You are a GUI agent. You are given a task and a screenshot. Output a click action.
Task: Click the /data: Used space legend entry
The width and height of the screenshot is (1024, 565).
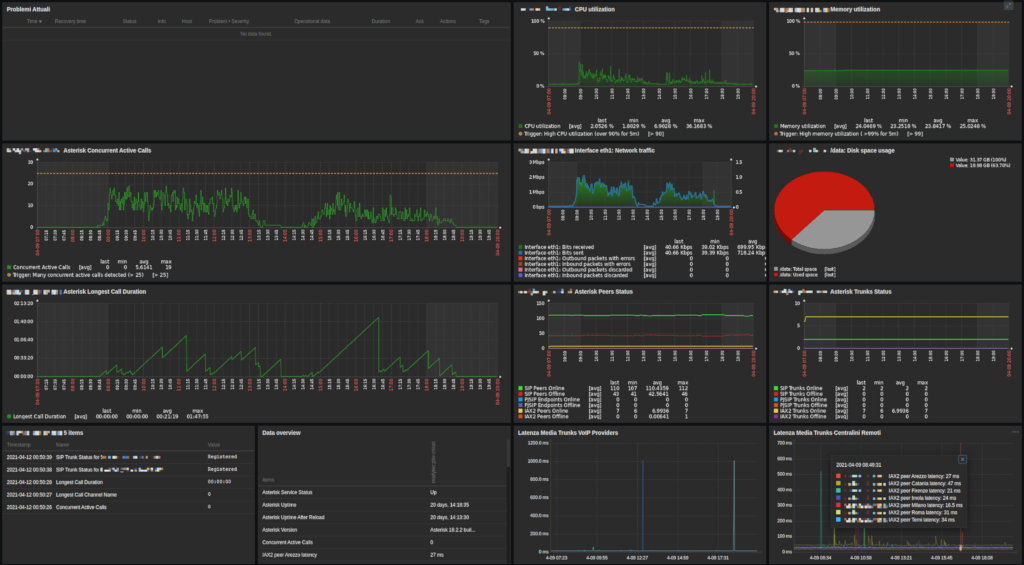coord(795,275)
